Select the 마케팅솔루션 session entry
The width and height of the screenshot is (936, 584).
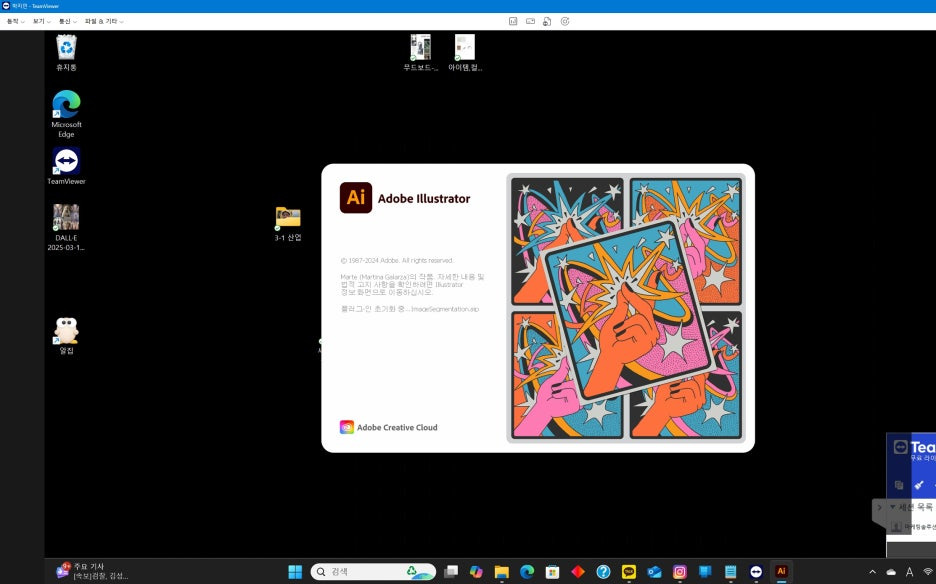point(913,527)
